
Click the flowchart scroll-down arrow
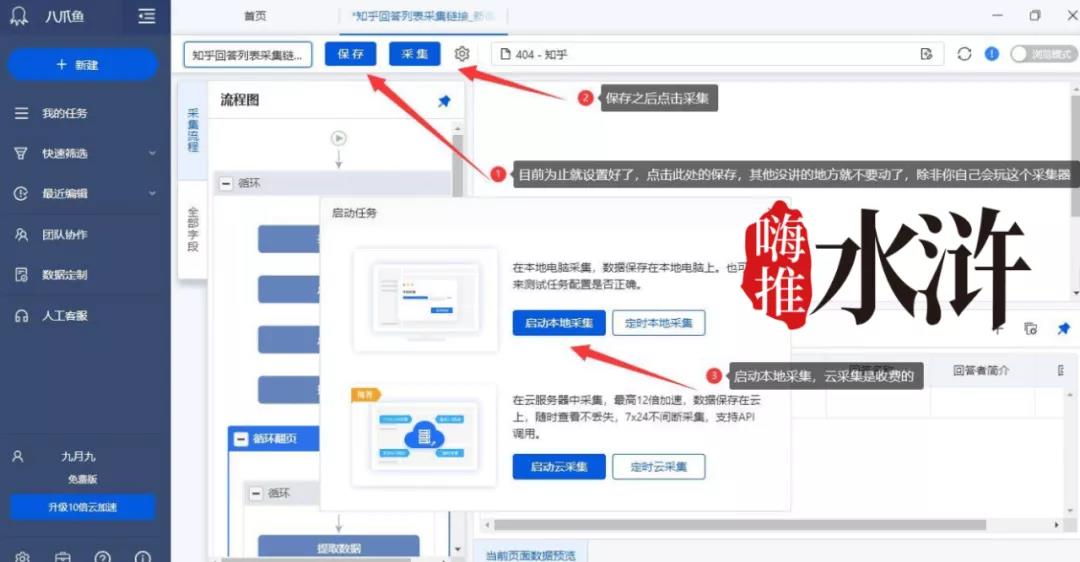[458, 549]
